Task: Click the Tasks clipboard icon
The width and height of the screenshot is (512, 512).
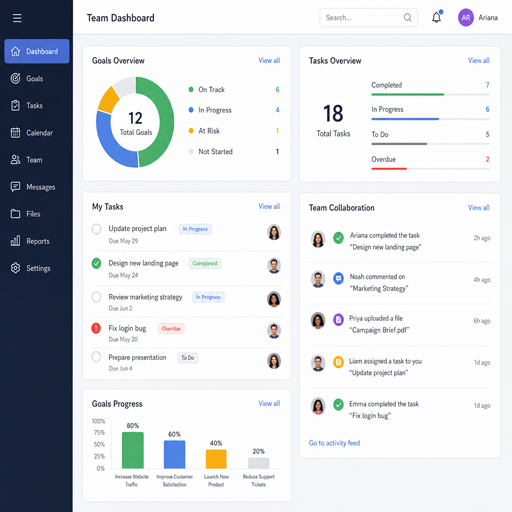Action: pyautogui.click(x=15, y=105)
